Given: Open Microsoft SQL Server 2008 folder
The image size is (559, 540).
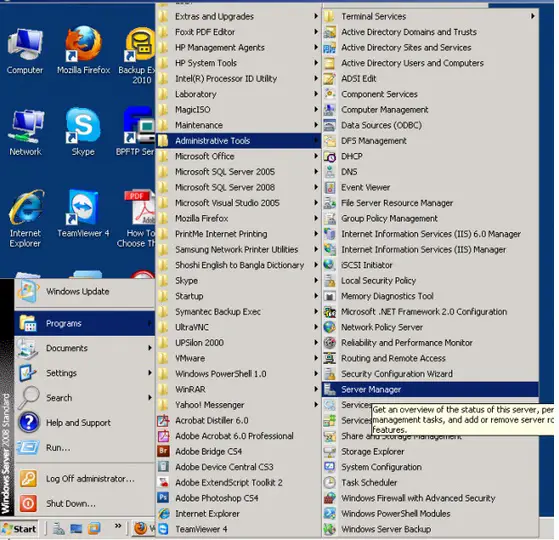Looking at the screenshot, I should [238, 187].
